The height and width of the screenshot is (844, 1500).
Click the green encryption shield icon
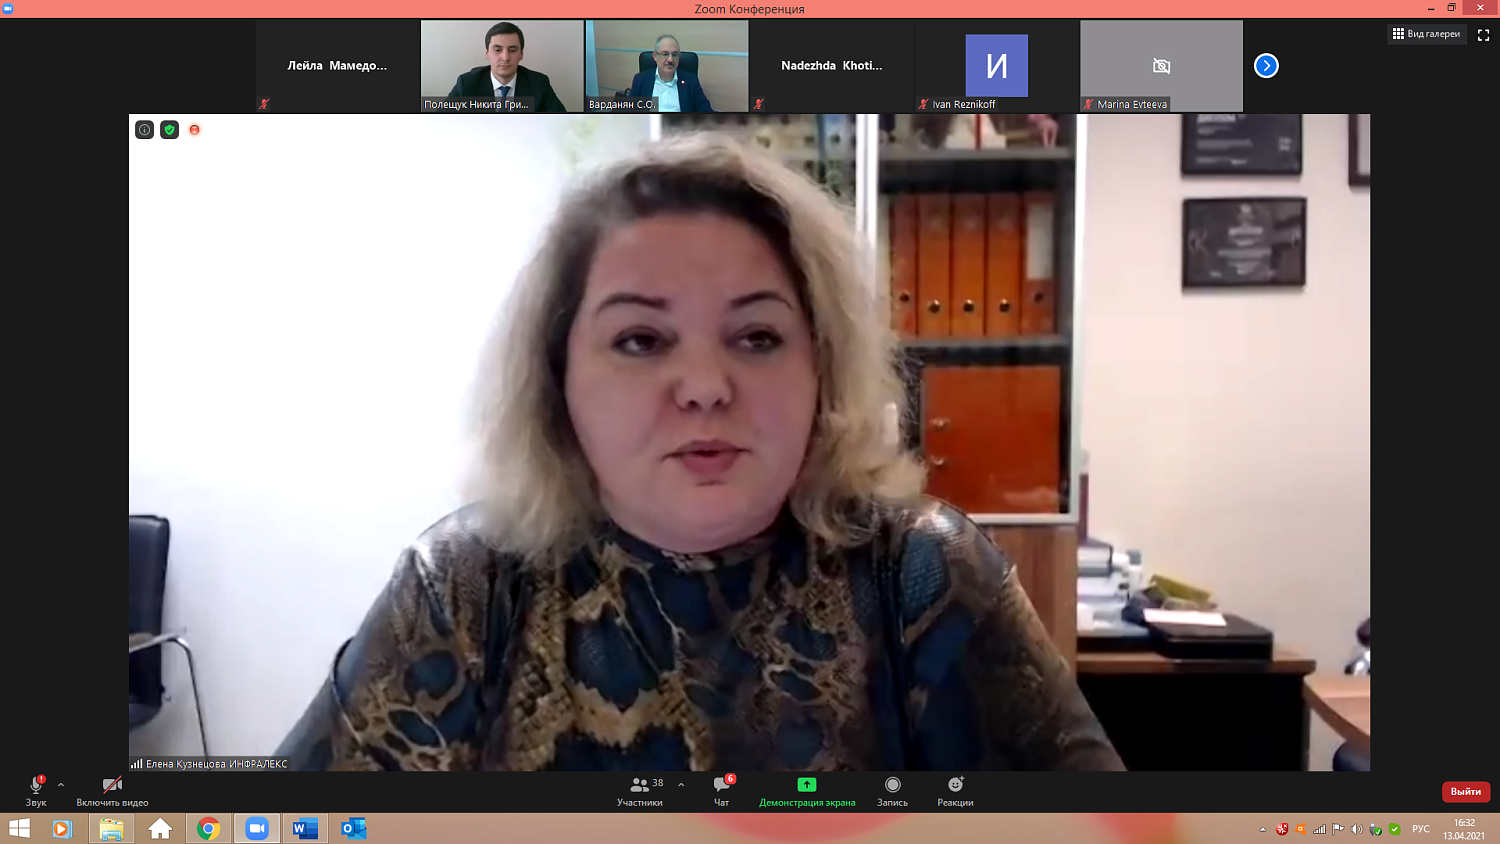click(x=170, y=130)
